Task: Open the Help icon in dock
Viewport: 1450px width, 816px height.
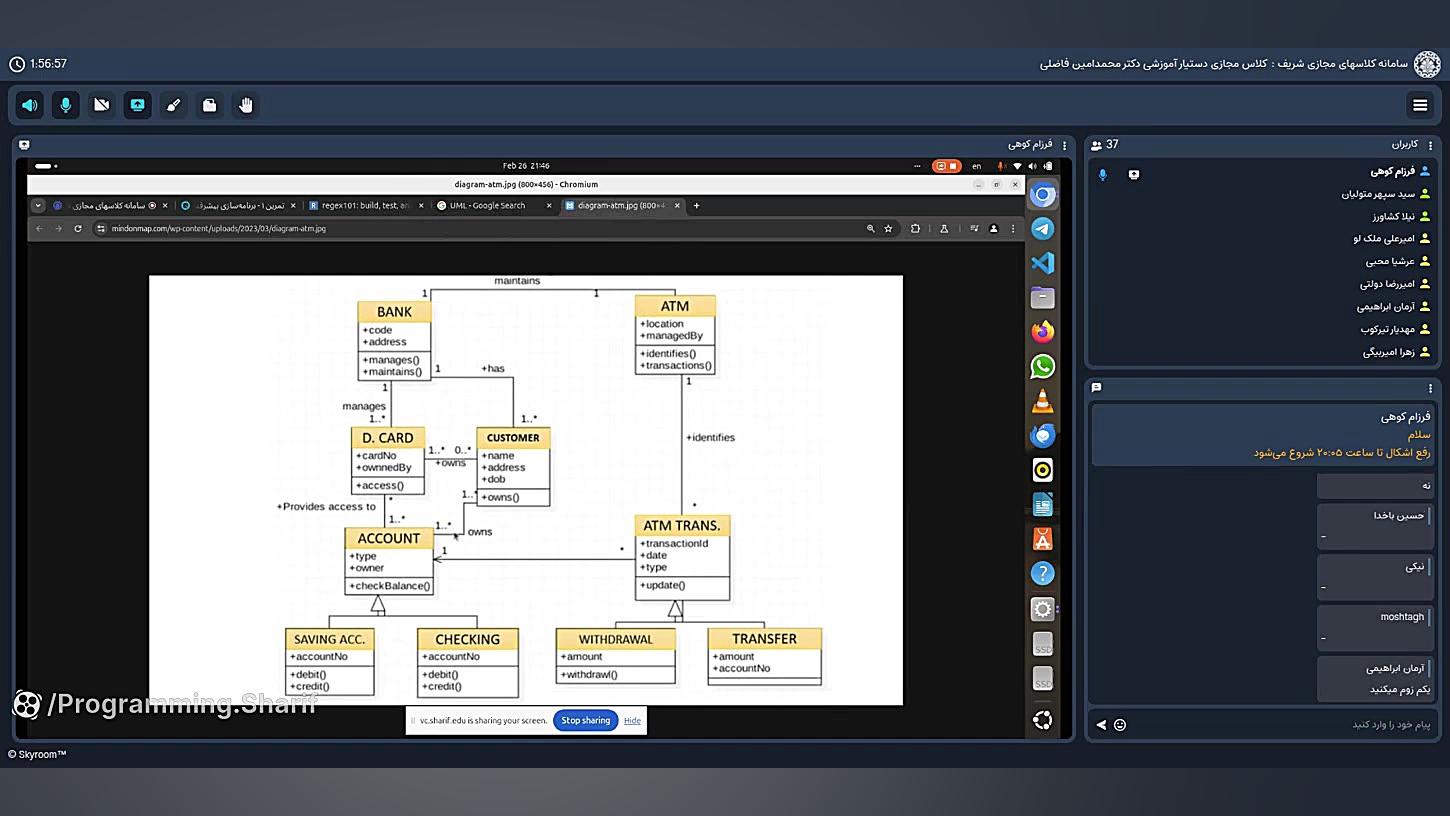Action: pos(1042,573)
